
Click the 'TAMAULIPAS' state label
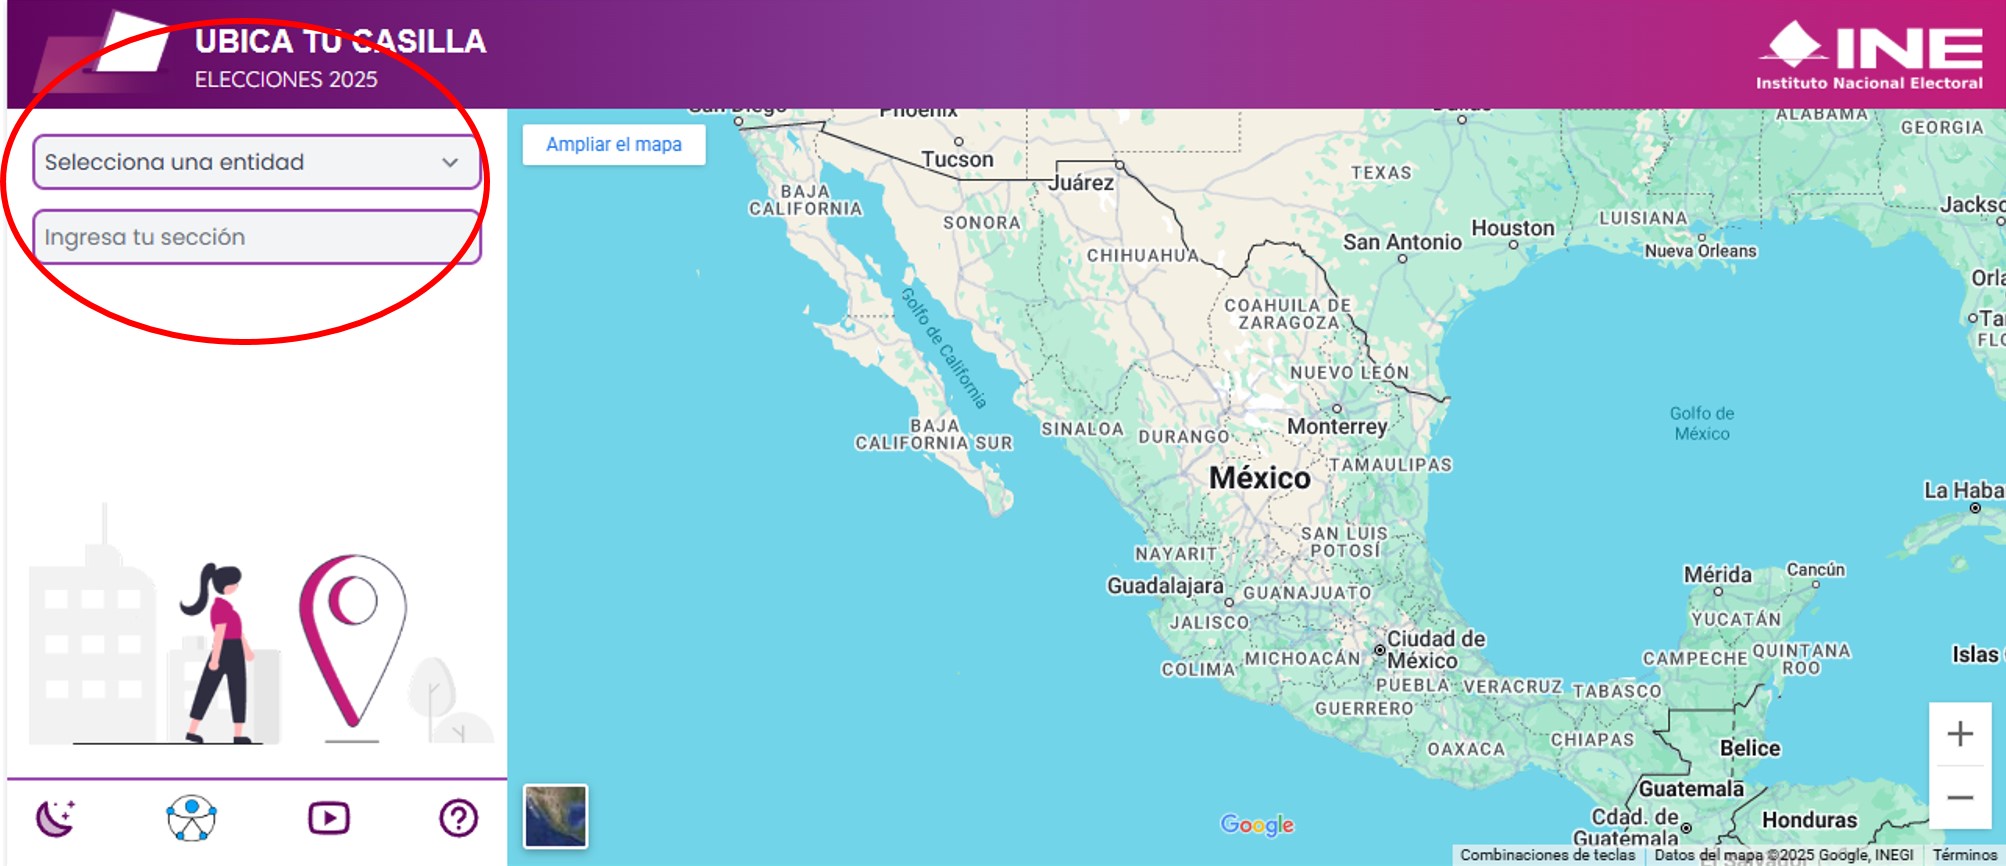[1390, 465]
